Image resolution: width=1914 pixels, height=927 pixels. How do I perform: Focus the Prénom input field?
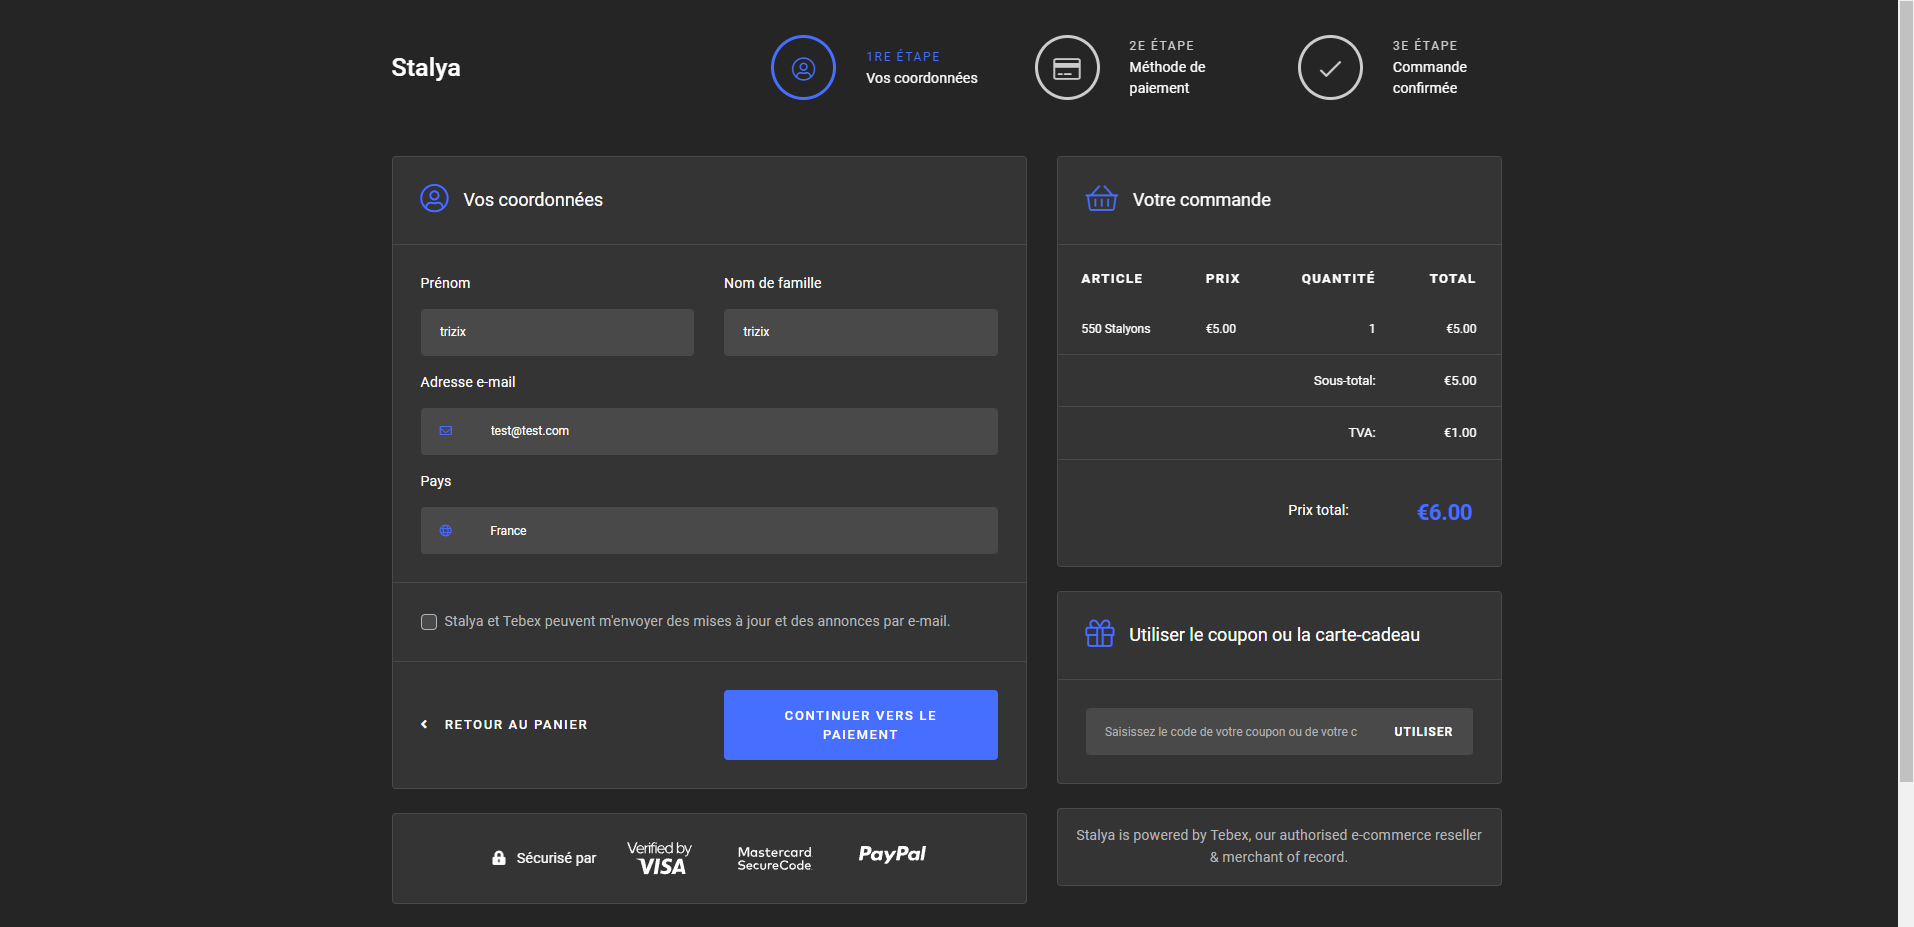(x=557, y=332)
